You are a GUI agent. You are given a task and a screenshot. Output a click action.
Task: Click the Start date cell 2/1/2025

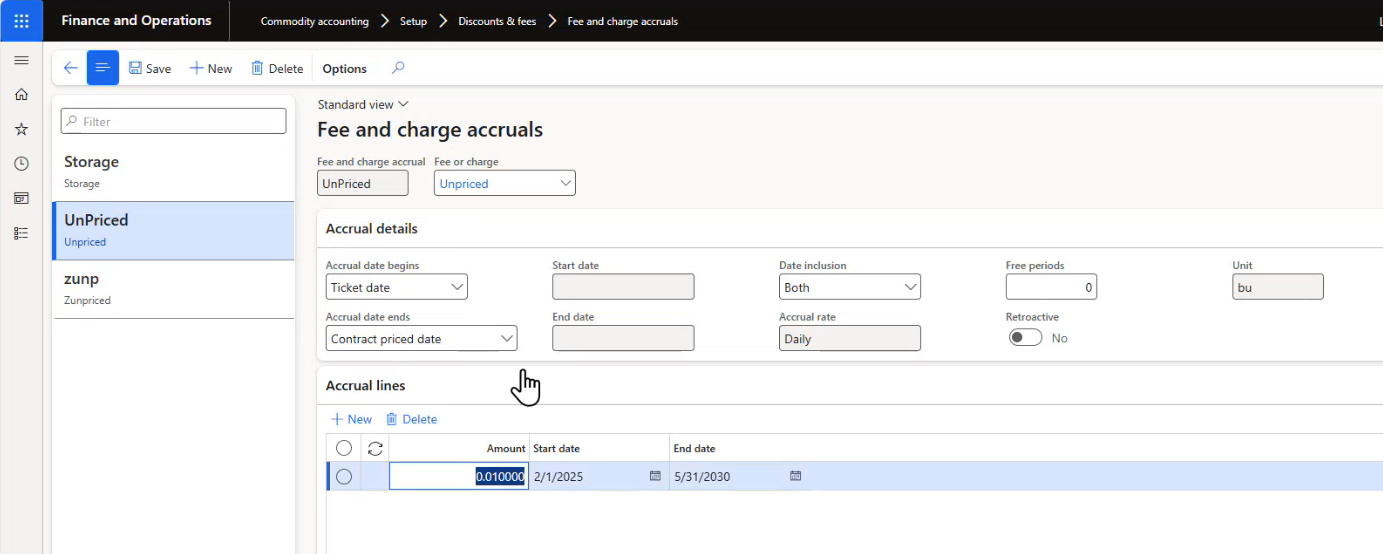pyautogui.click(x=589, y=477)
